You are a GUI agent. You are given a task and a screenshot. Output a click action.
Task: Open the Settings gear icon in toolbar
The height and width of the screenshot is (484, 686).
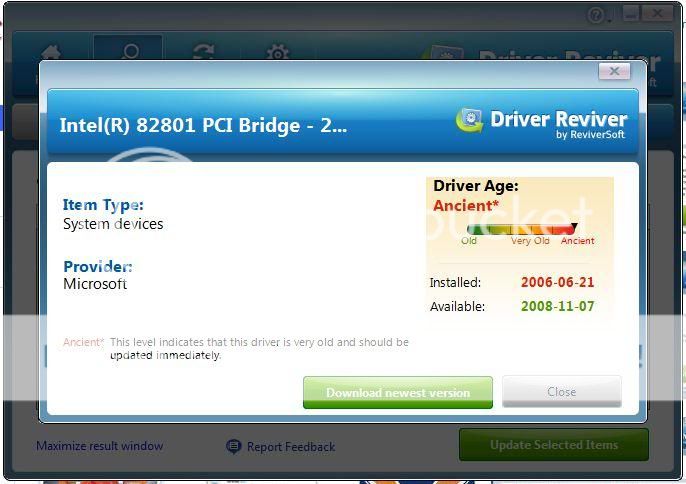pos(278,53)
